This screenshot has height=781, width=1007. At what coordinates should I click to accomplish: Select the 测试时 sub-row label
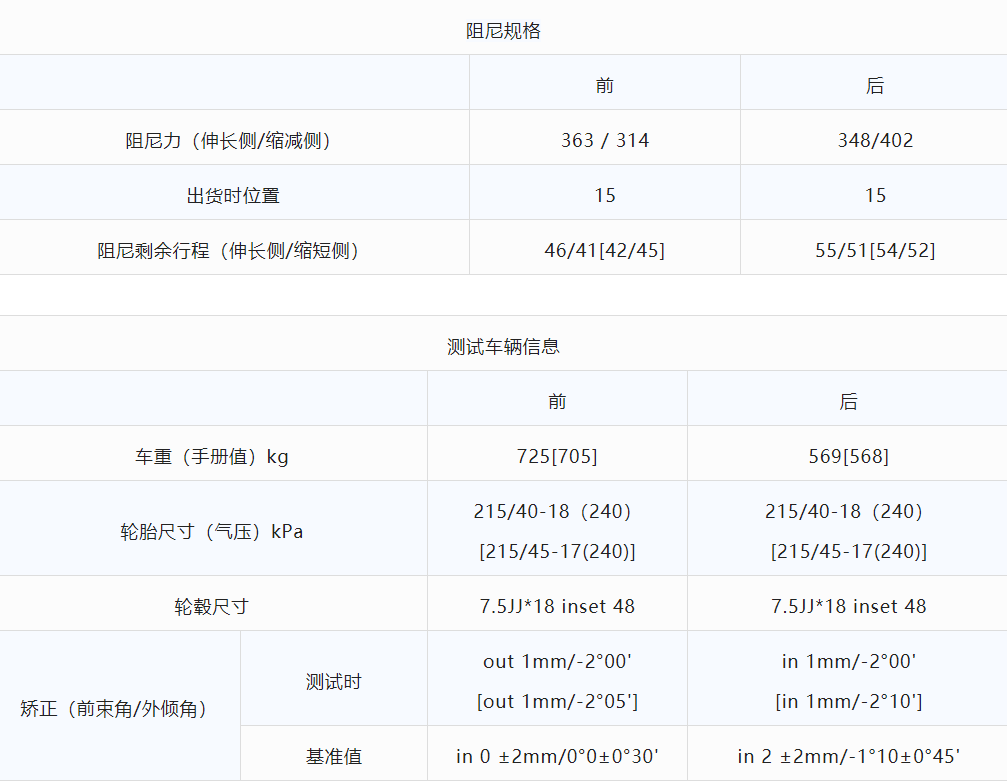pos(333,682)
